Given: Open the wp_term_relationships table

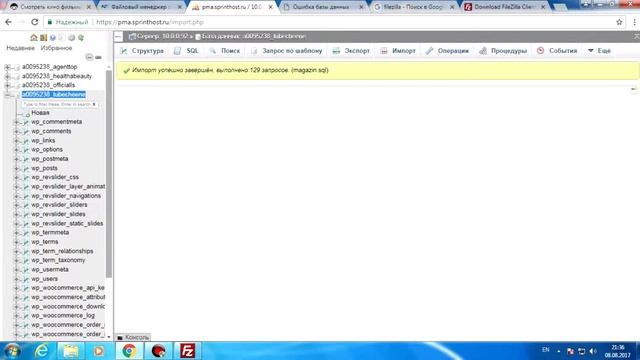Looking at the screenshot, I should (62, 251).
